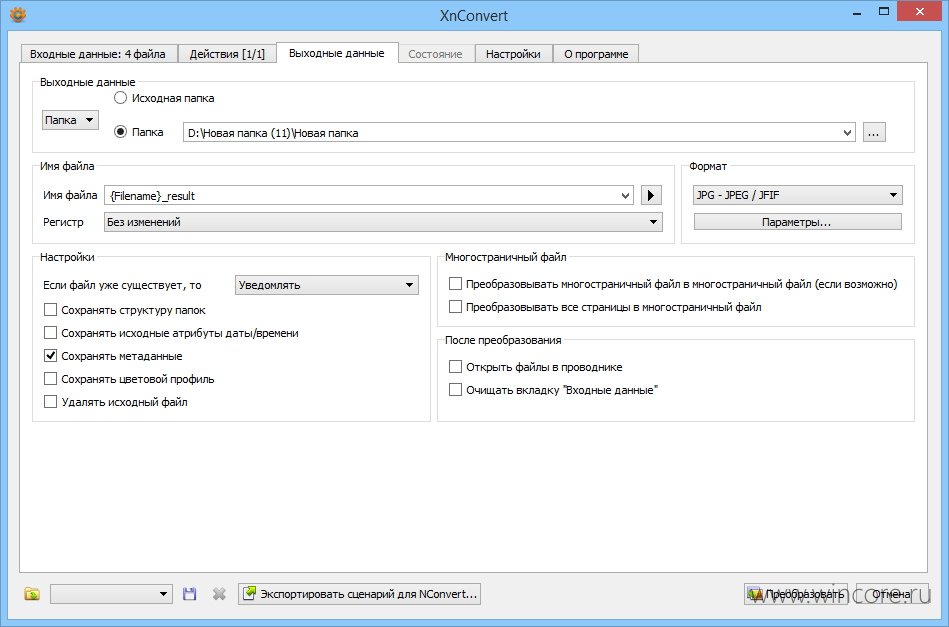This screenshot has width=949, height=627.
Task: Expand the filename pattern dropdown arrow
Action: (x=626, y=195)
